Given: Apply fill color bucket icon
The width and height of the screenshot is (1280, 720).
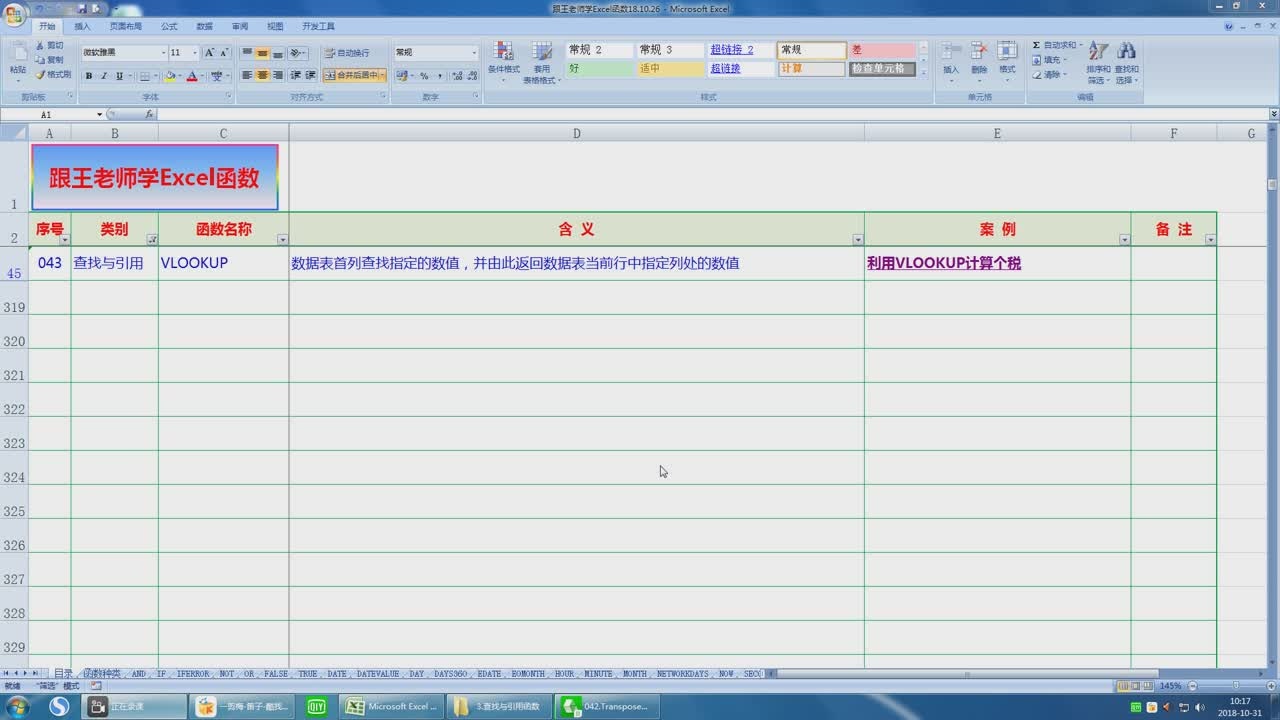Looking at the screenshot, I should (x=169, y=76).
